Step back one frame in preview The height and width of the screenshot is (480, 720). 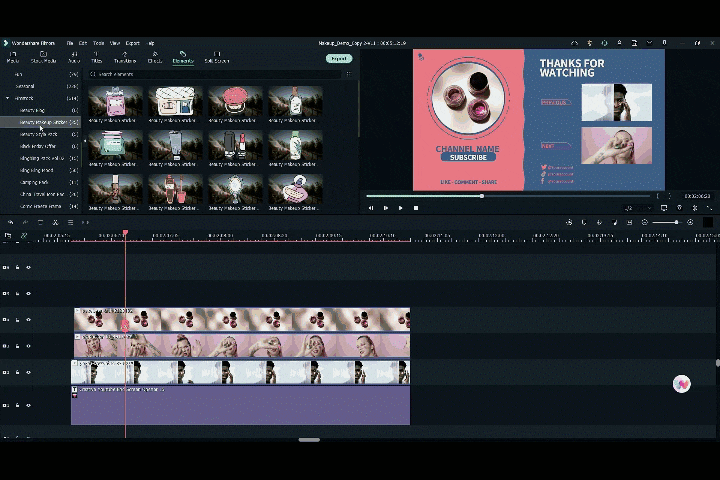pos(371,208)
